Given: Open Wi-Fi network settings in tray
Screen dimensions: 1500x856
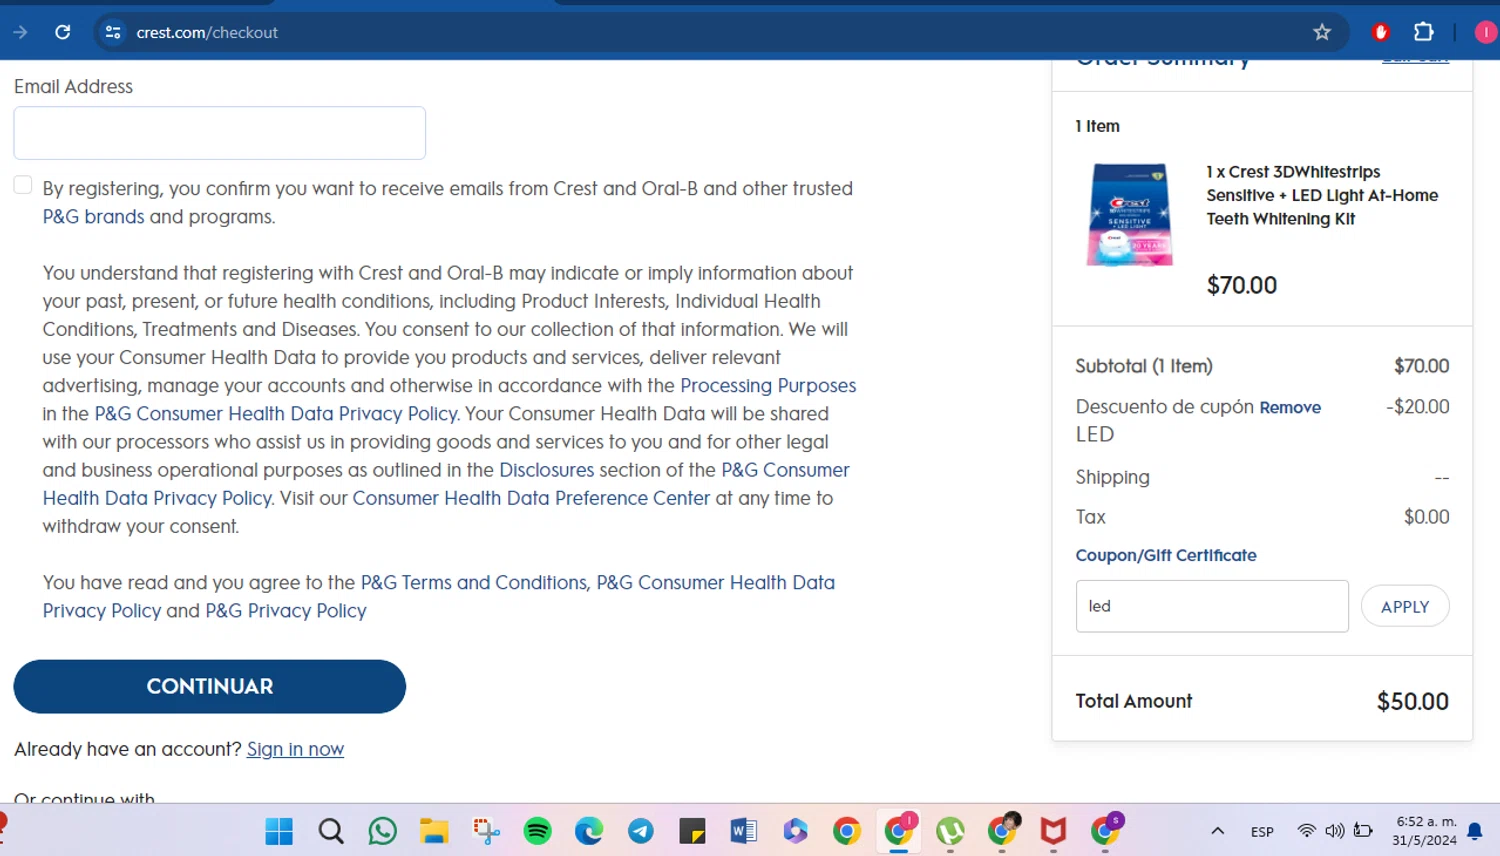Looking at the screenshot, I should tap(1306, 831).
